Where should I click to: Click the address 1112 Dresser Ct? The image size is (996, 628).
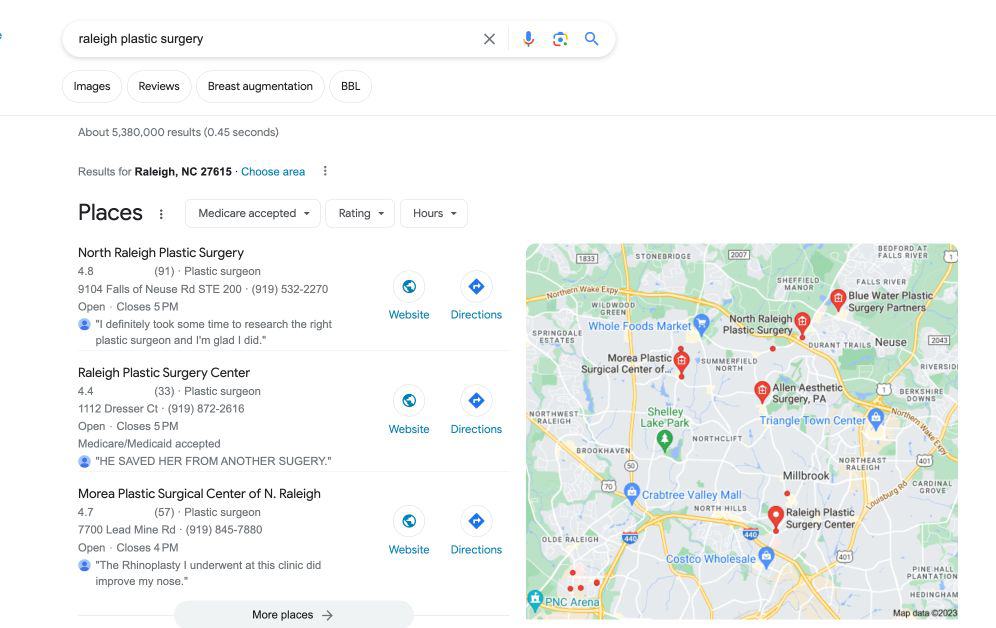pyautogui.click(x=118, y=408)
